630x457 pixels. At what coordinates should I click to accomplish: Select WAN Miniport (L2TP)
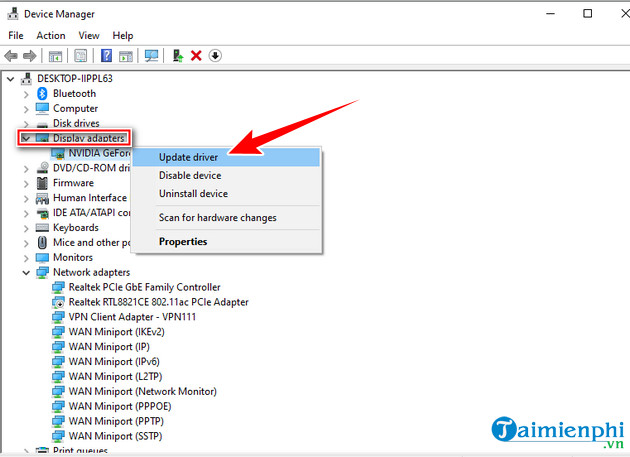click(115, 376)
